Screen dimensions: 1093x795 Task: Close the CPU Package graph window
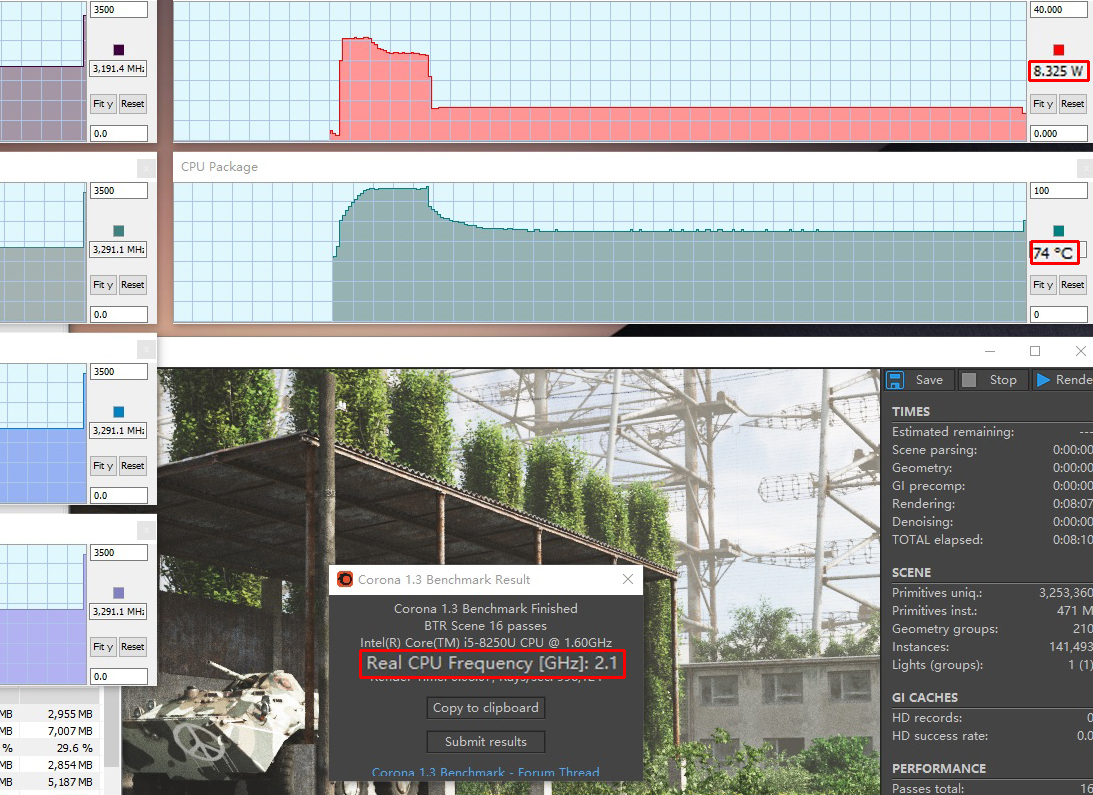(1085, 167)
